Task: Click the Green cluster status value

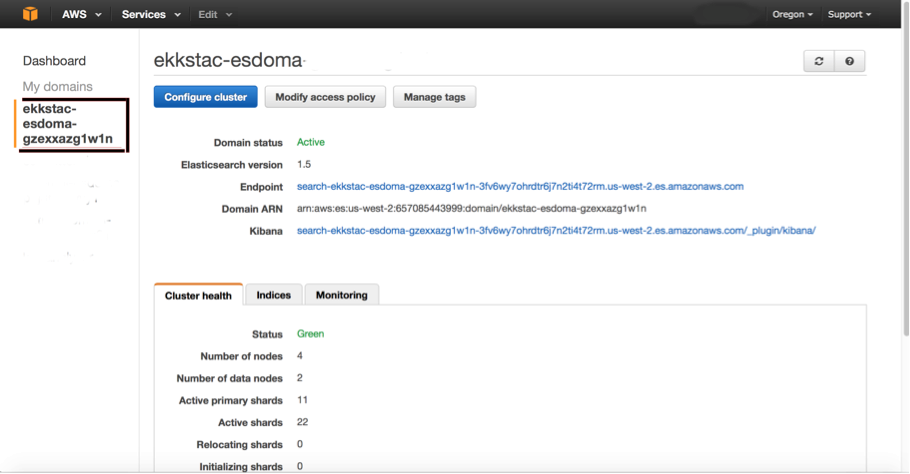Action: coord(310,334)
